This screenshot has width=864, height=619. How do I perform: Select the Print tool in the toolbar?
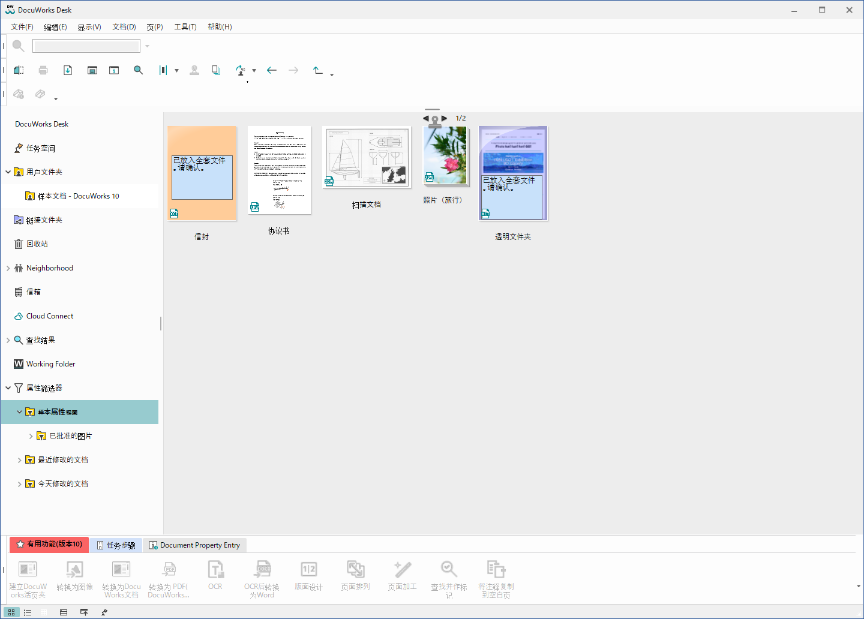41,70
